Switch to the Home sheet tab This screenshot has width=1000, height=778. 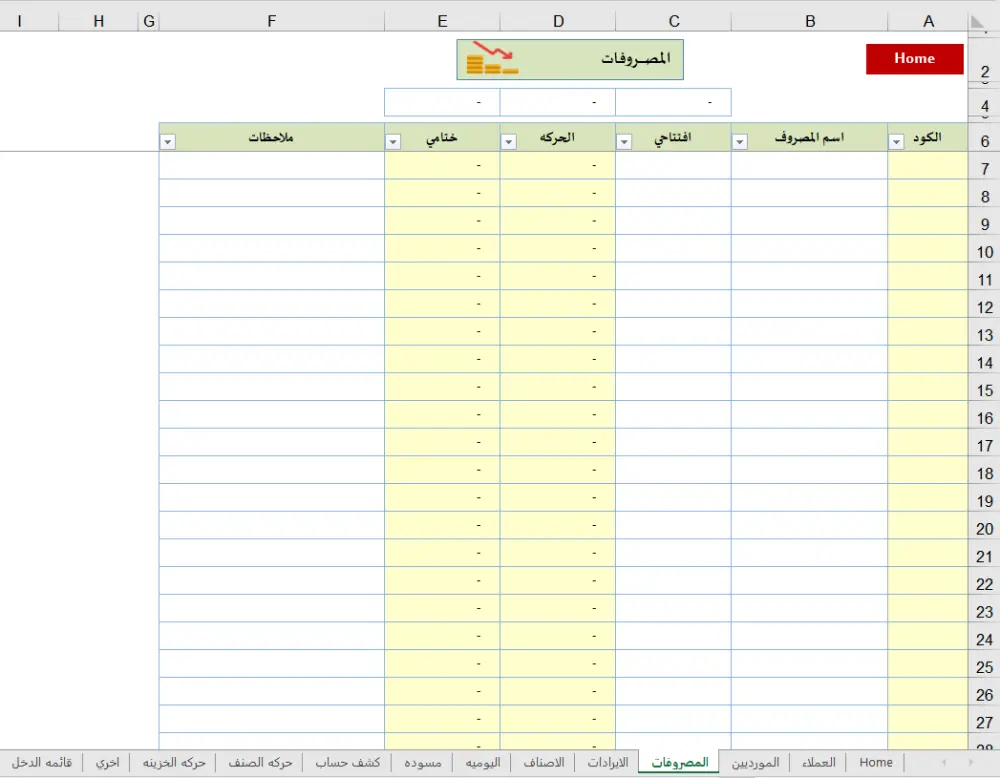876,762
